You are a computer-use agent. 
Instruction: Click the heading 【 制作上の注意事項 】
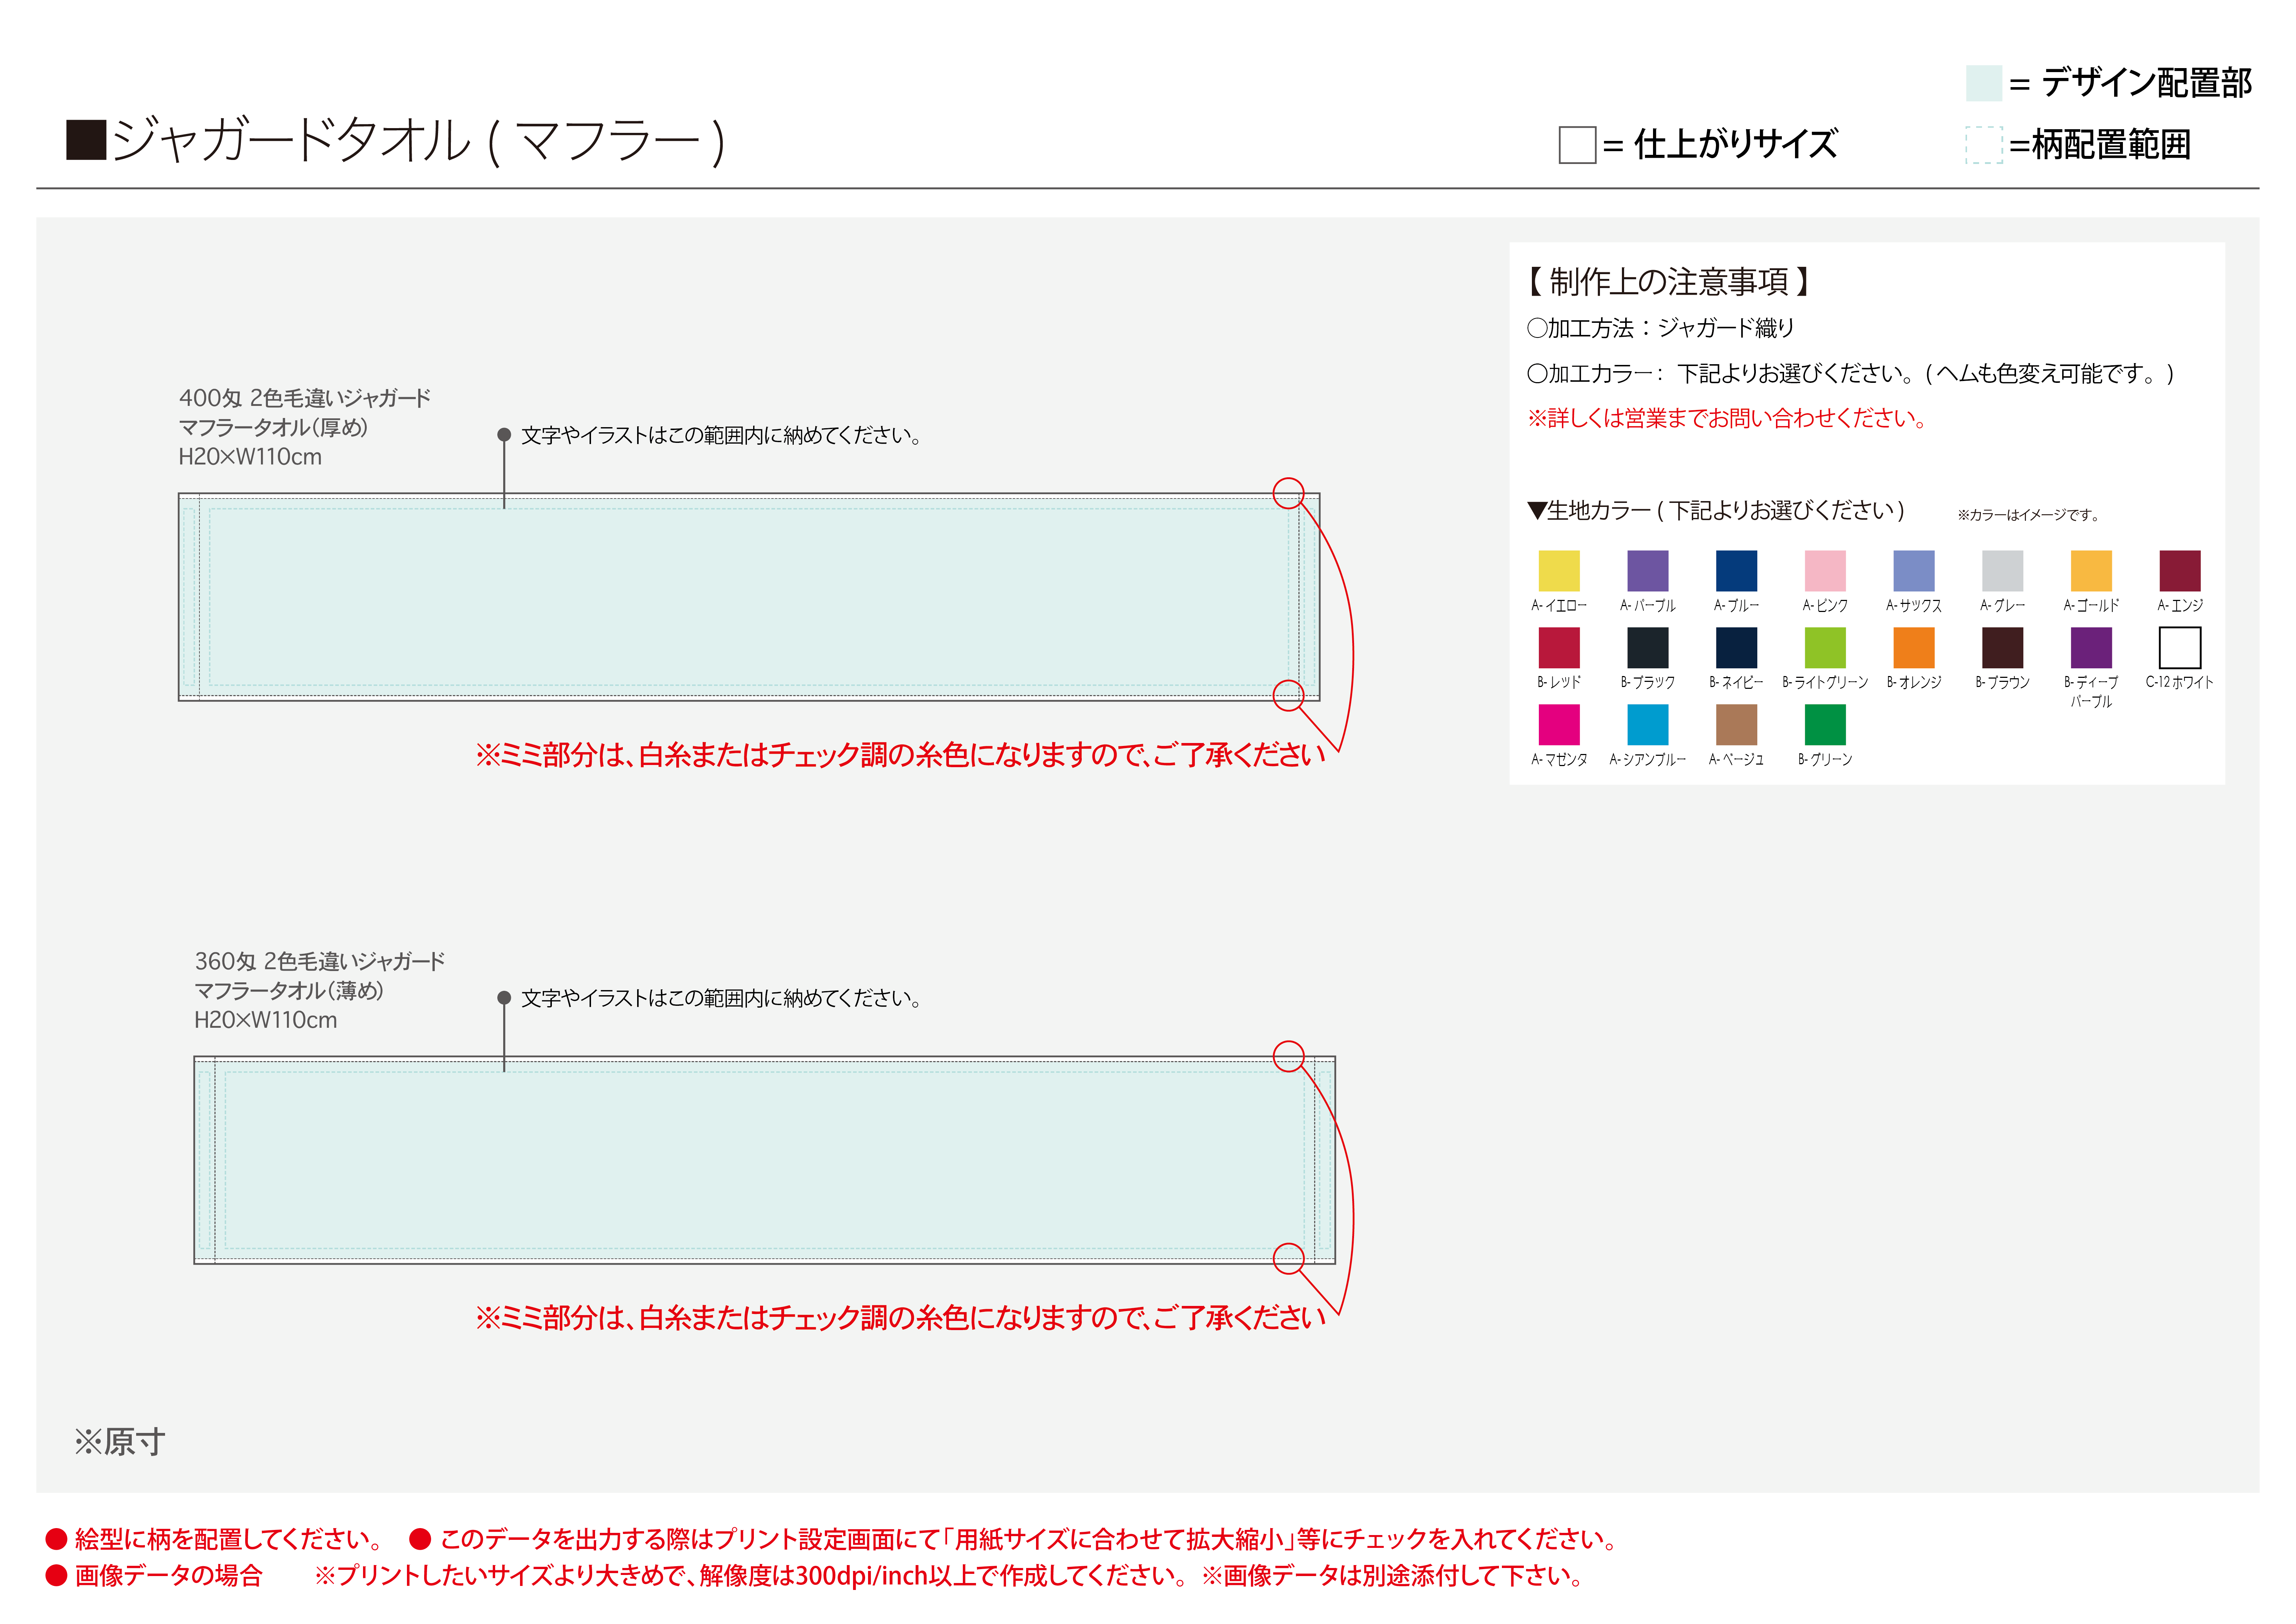pyautogui.click(x=1669, y=282)
